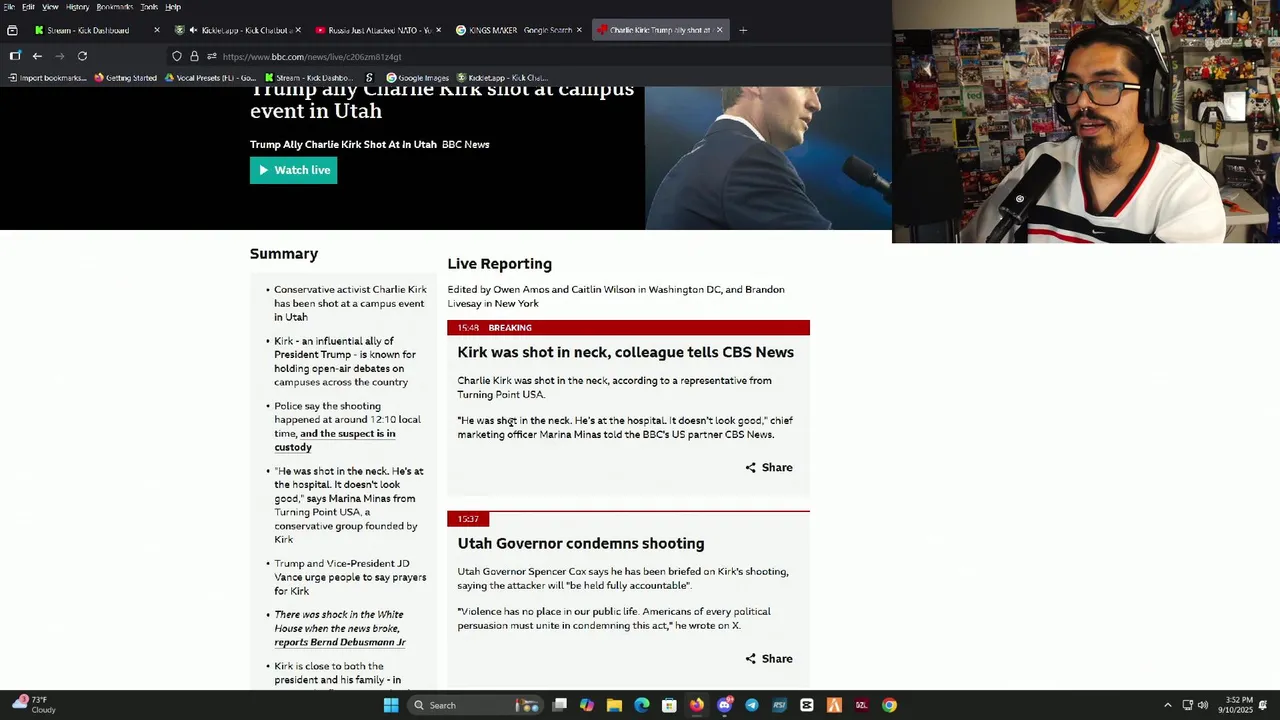
Task: Click the Watch live button
Action: [294, 170]
